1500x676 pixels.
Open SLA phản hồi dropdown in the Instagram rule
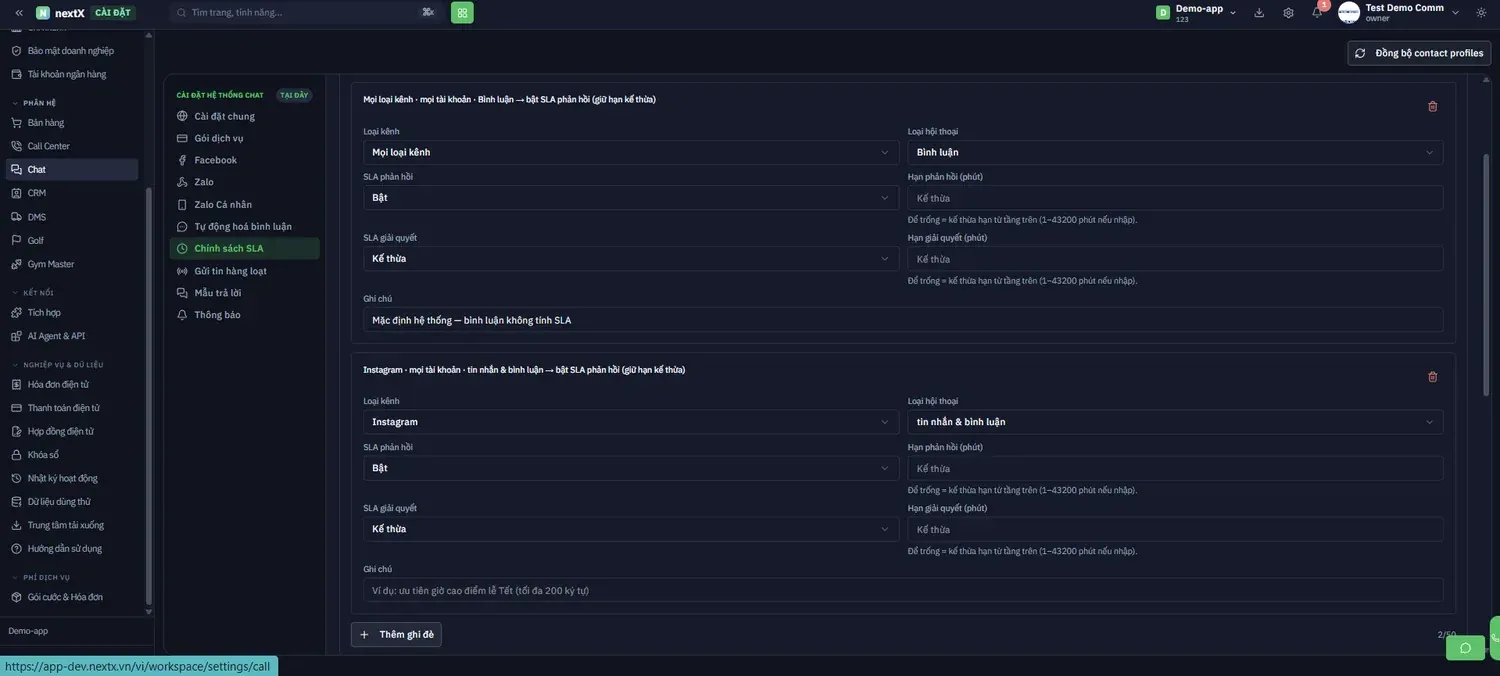(x=631, y=468)
